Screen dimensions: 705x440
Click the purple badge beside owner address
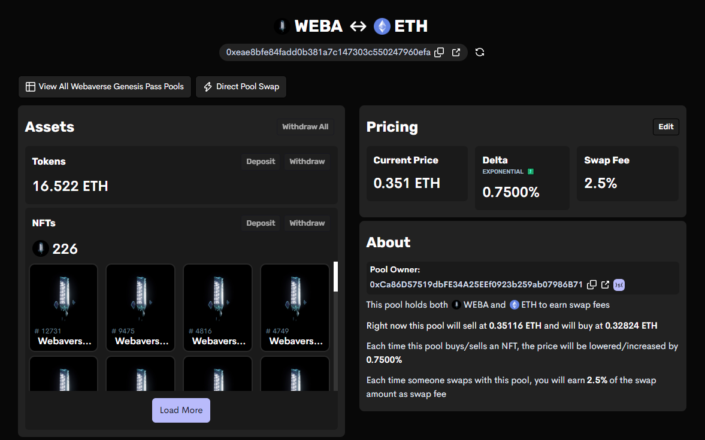tap(619, 285)
